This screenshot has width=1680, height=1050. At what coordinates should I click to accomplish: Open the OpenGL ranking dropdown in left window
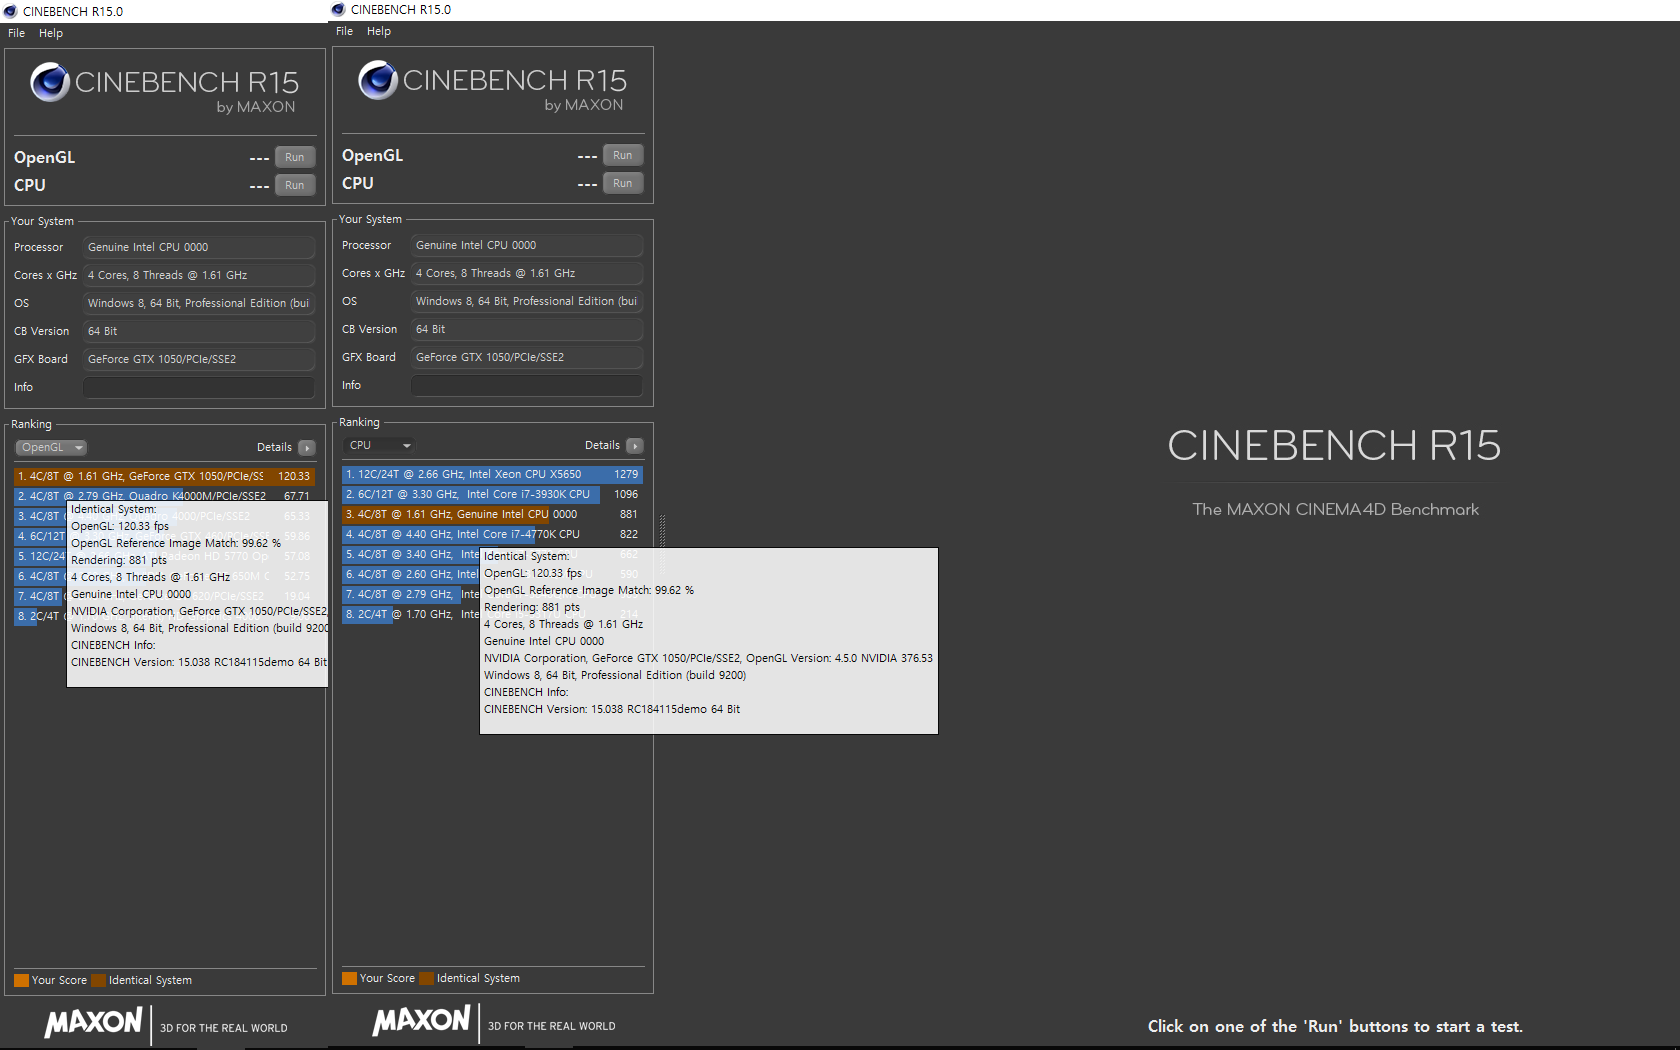(x=51, y=447)
